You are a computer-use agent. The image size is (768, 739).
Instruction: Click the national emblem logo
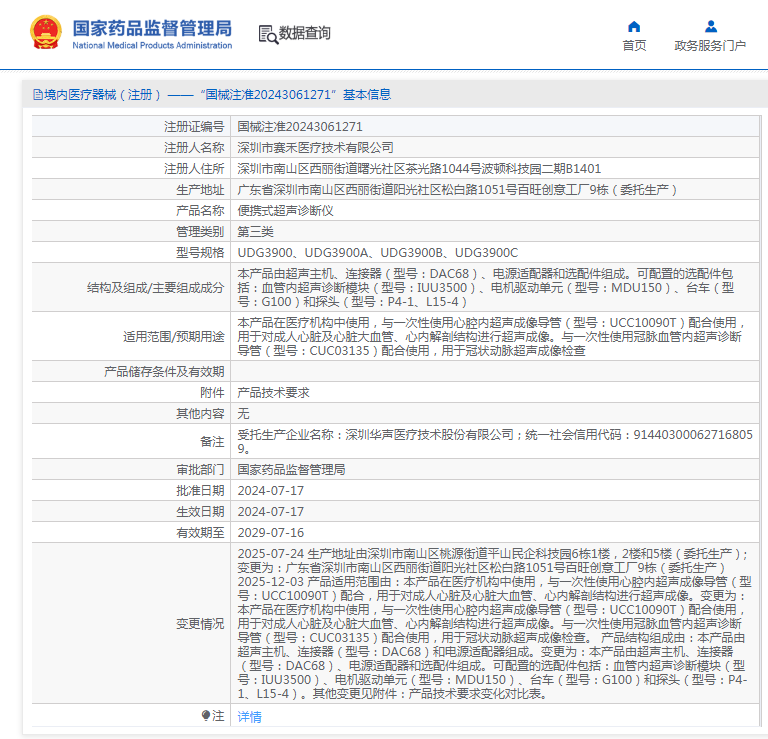pos(46,32)
